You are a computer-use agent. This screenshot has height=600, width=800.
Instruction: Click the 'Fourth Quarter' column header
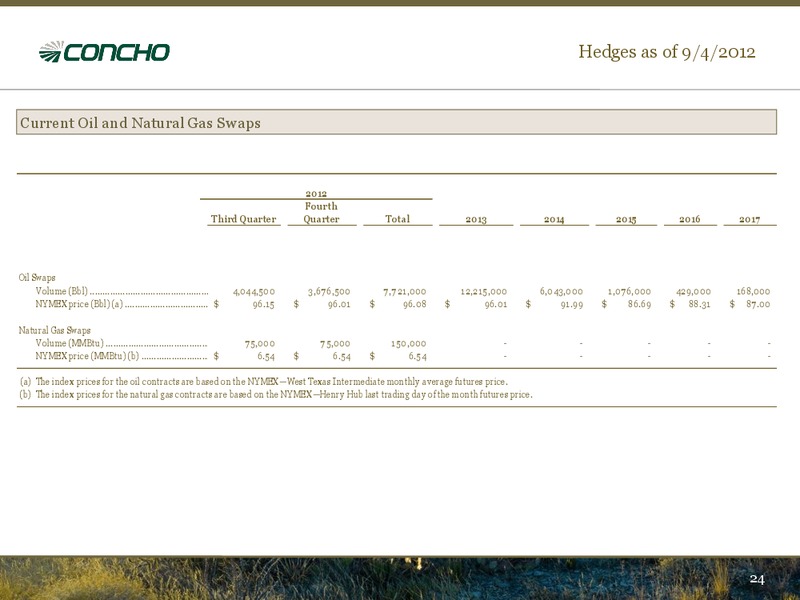[321, 212]
